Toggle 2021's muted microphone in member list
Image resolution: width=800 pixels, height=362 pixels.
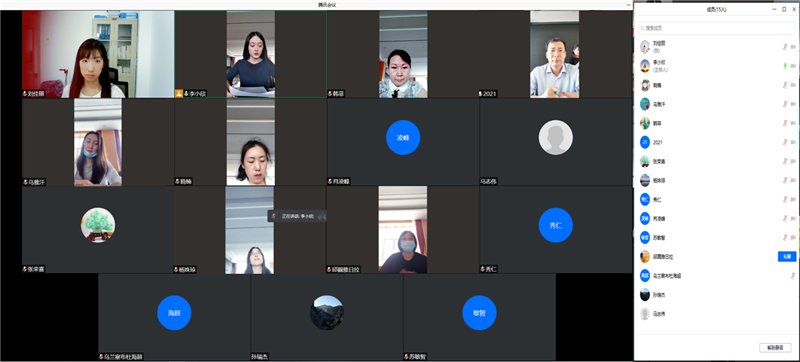pyautogui.click(x=786, y=142)
